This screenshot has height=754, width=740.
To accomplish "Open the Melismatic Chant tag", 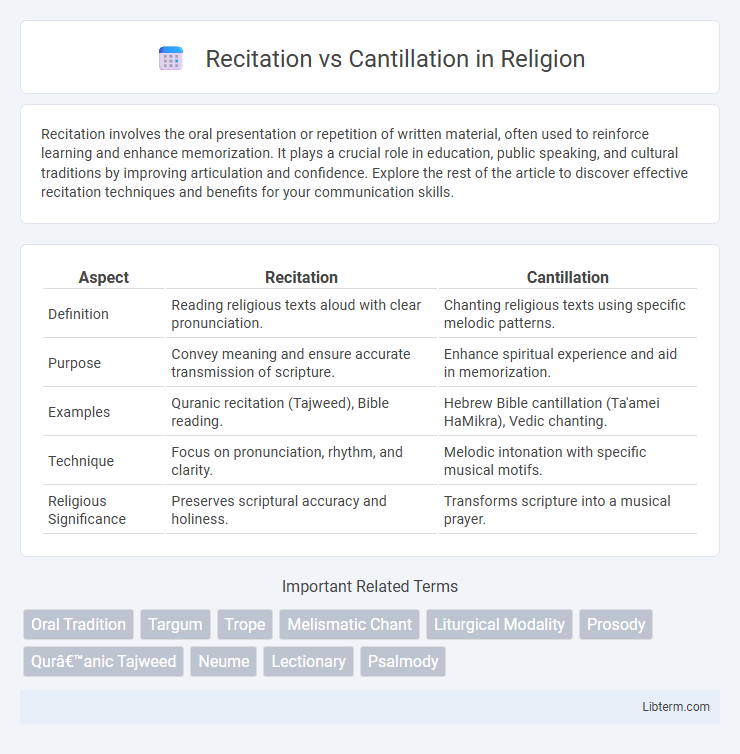I will (350, 624).
